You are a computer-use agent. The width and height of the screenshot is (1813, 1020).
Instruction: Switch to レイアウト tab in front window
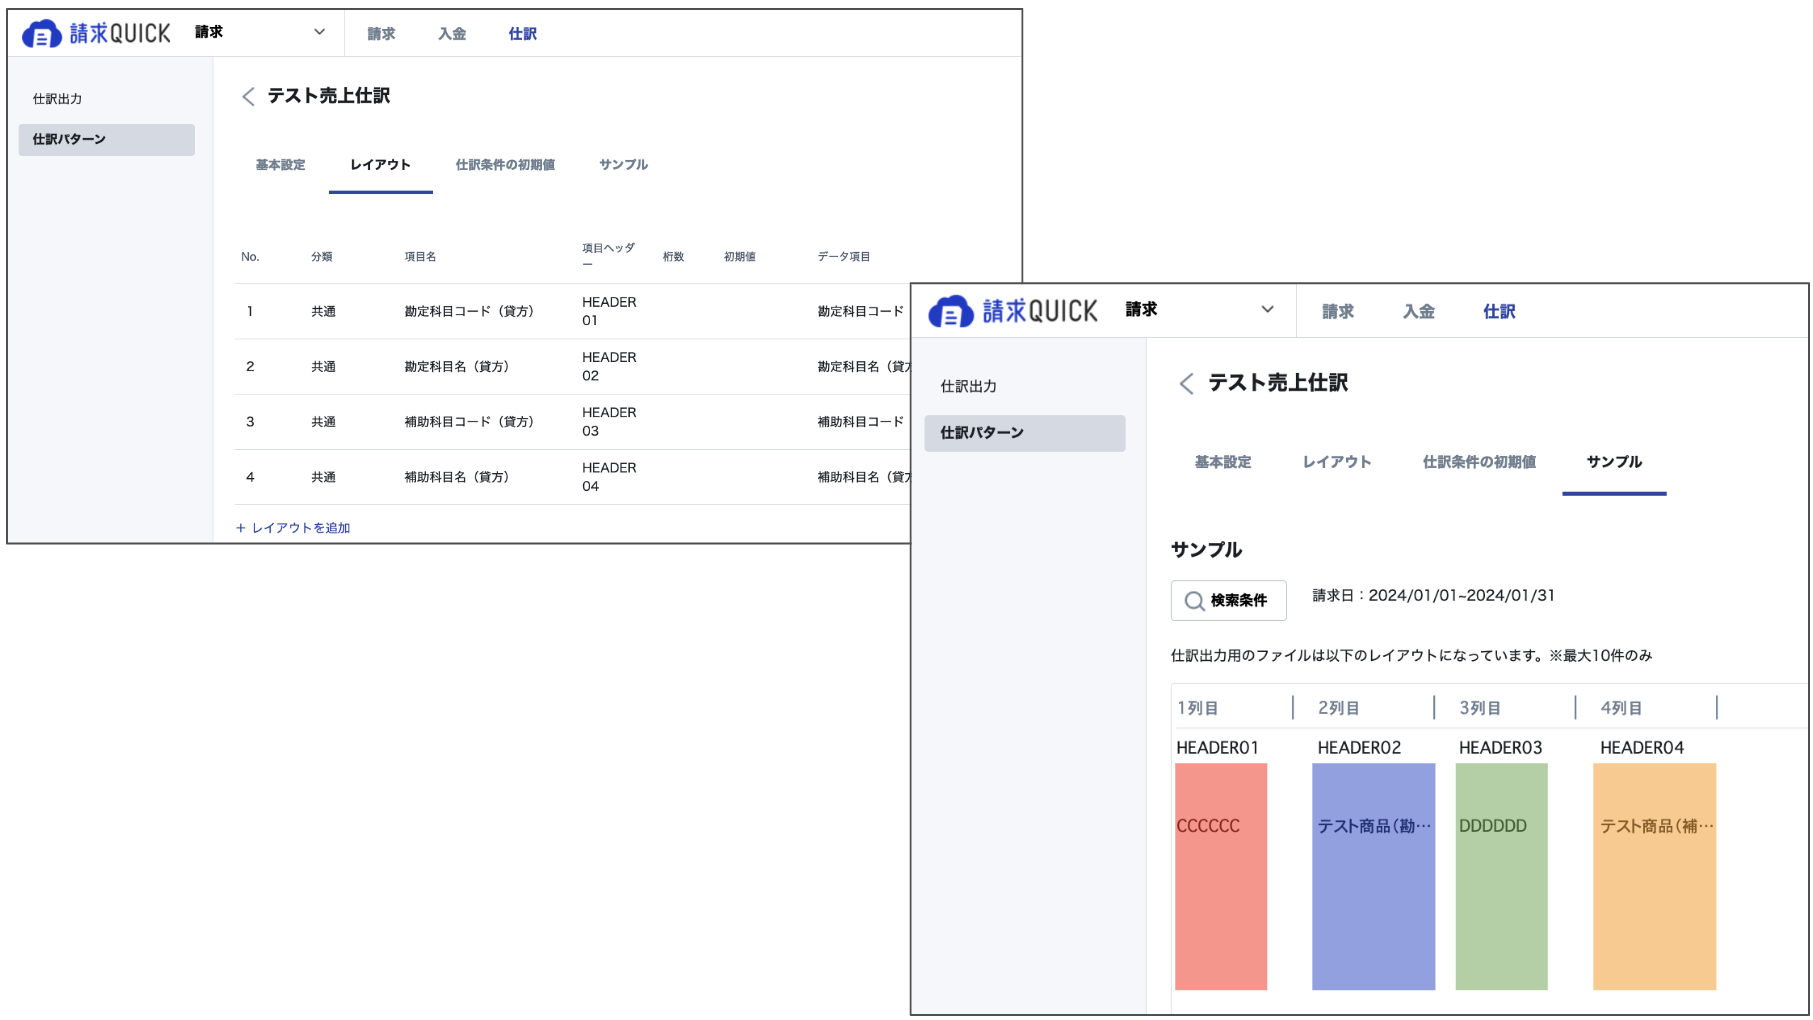pyautogui.click(x=1337, y=462)
